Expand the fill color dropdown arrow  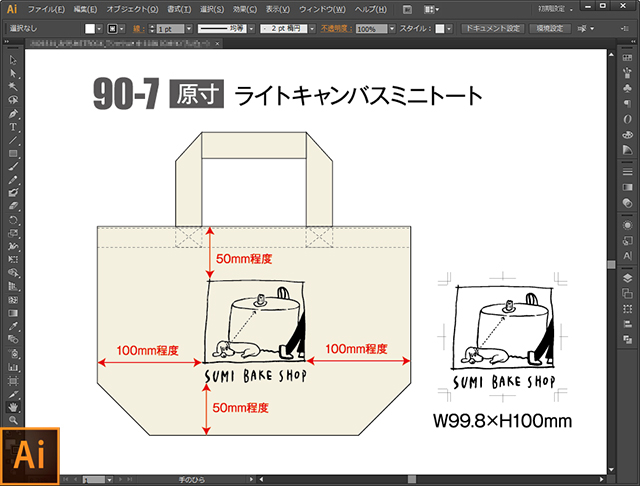point(99,29)
